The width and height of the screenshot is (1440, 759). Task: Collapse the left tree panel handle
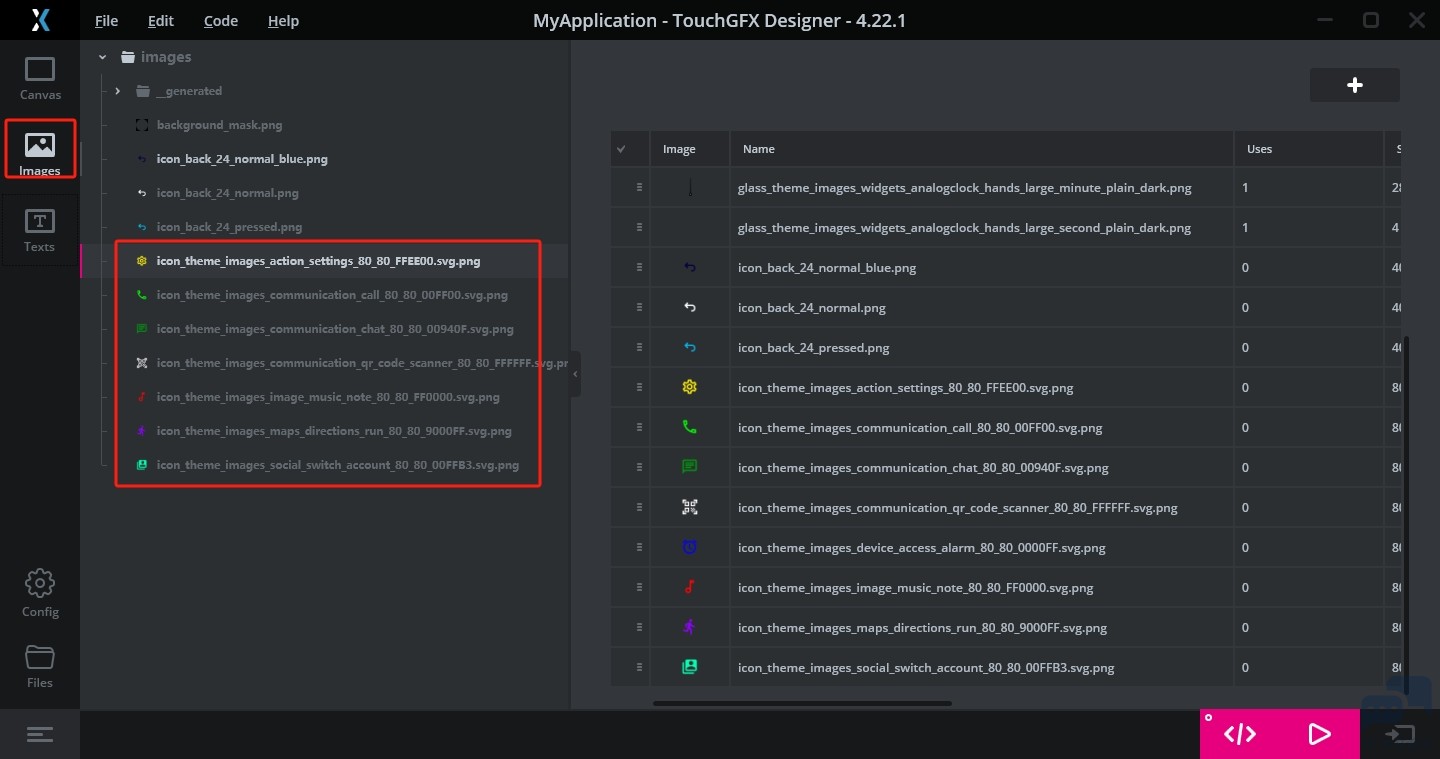click(x=575, y=374)
